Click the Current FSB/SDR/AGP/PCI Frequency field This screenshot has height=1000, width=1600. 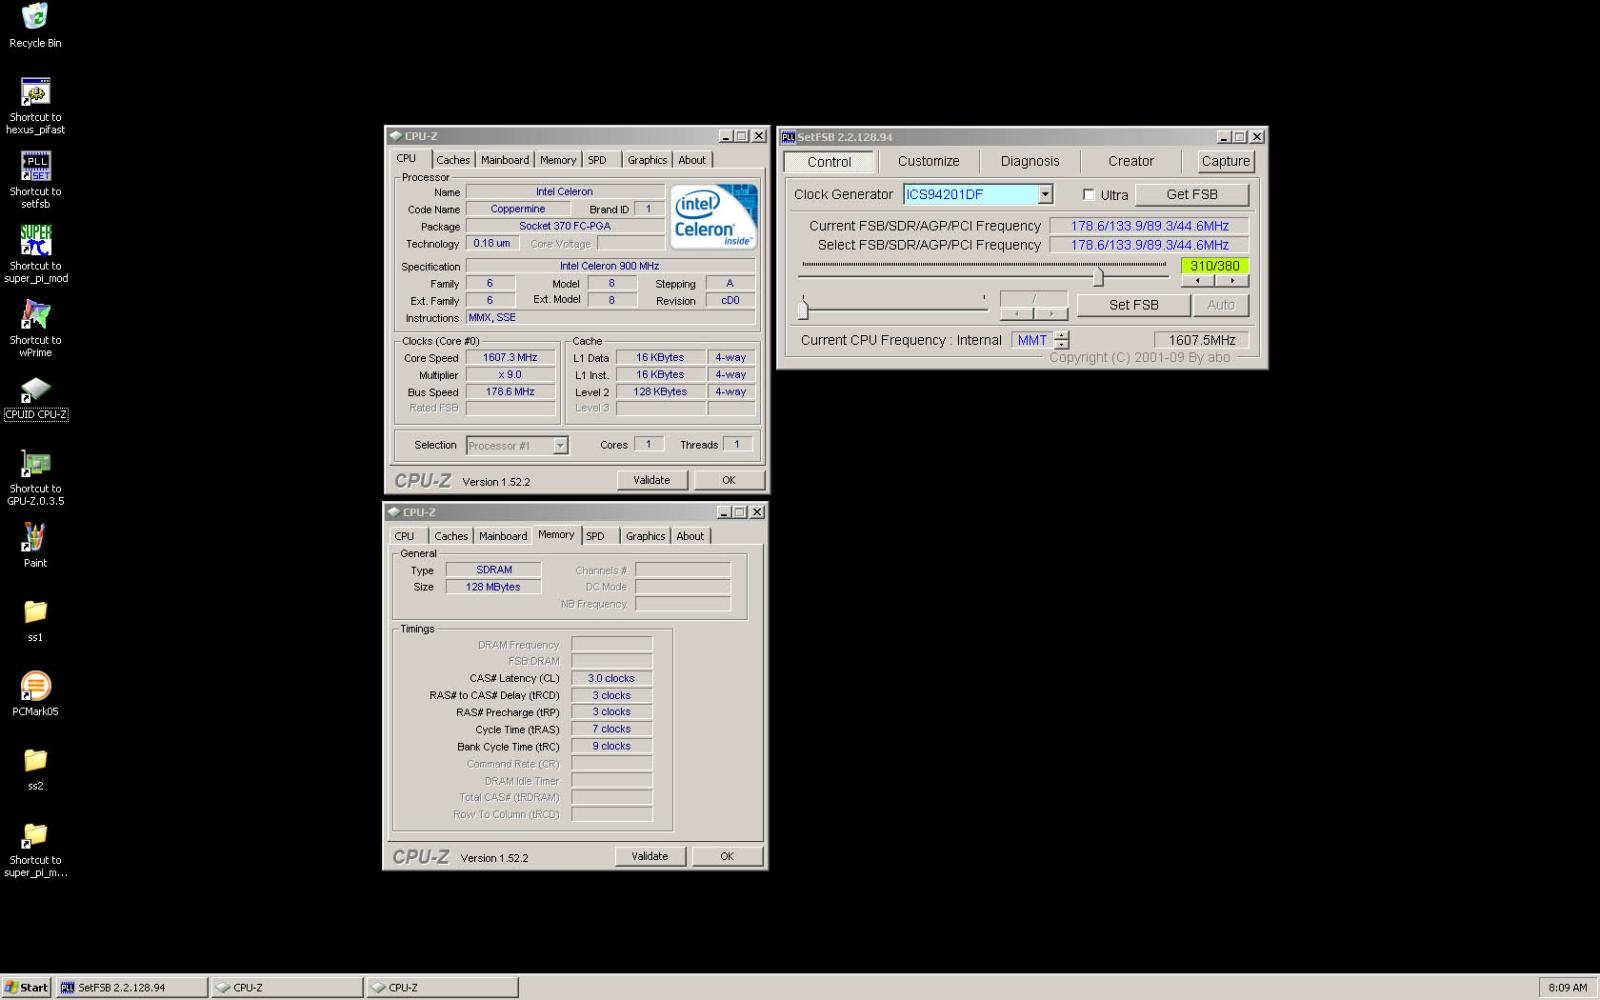click(1150, 226)
